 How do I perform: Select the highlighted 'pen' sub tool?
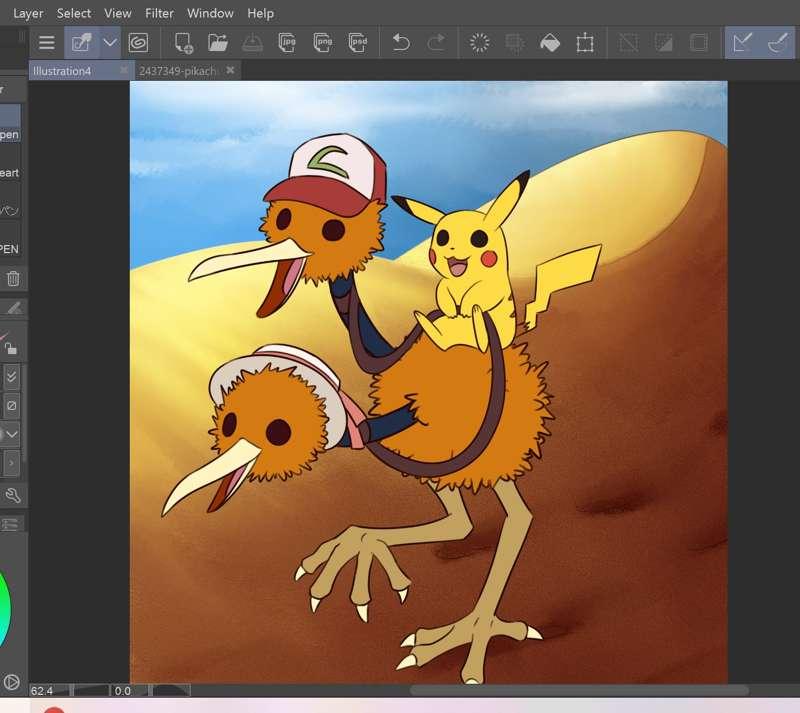pyautogui.click(x=10, y=122)
